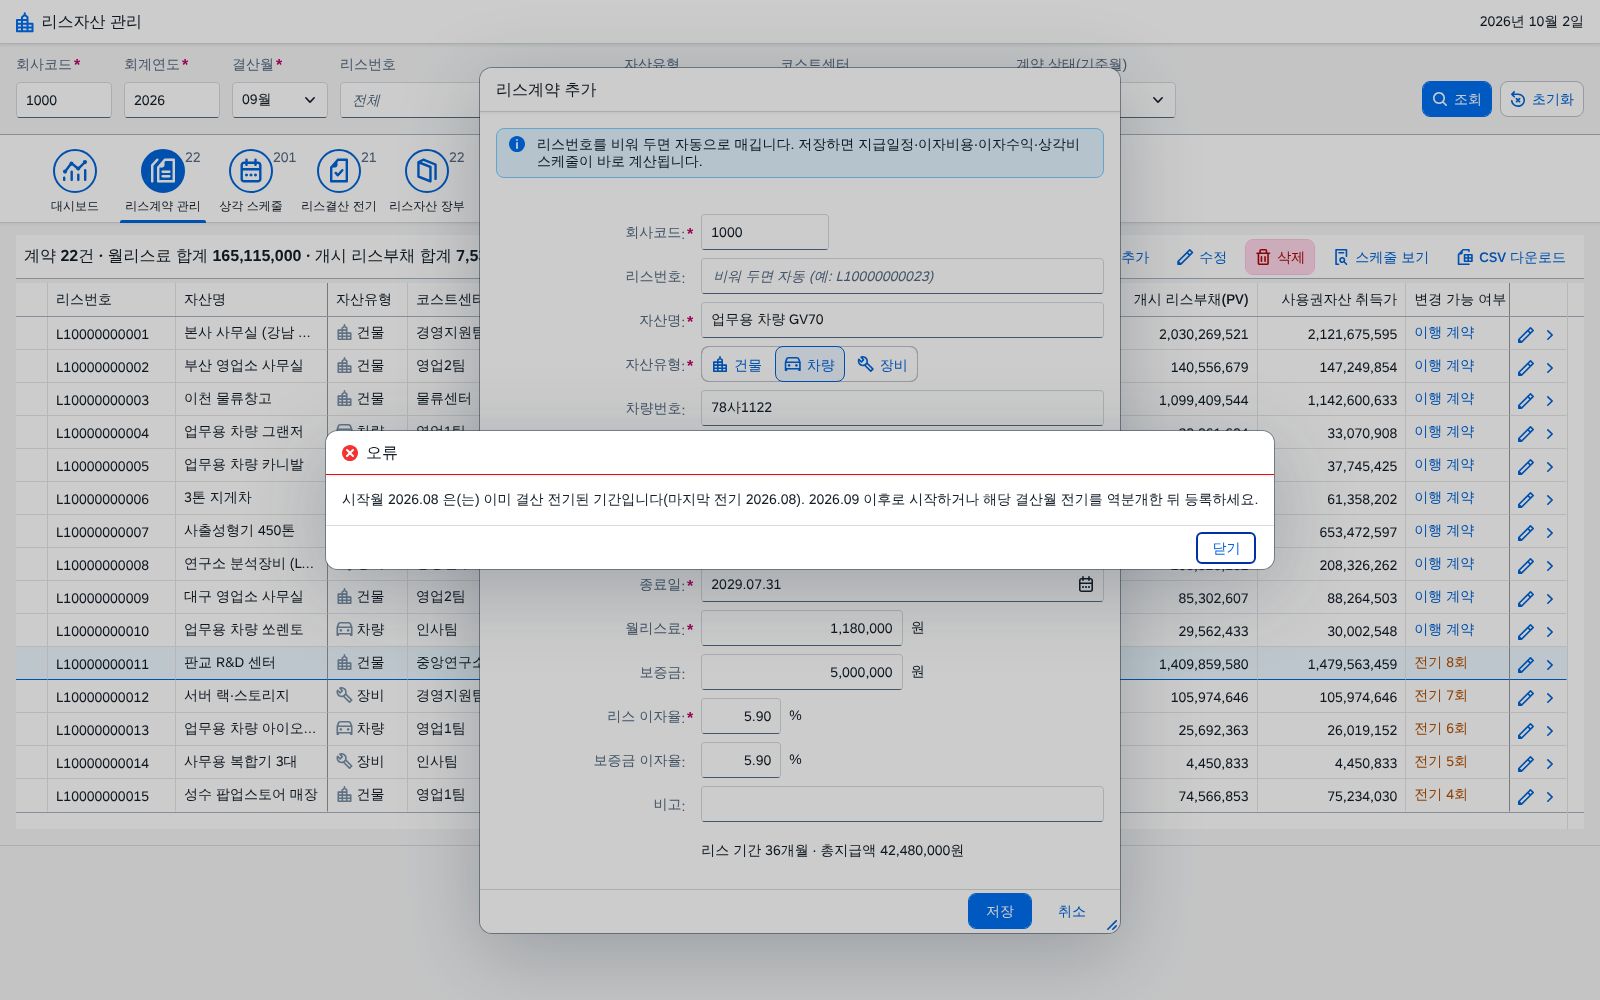Image resolution: width=1600 pixels, height=1000 pixels.
Task: Close the error dialog with 닫기
Action: 1225,548
